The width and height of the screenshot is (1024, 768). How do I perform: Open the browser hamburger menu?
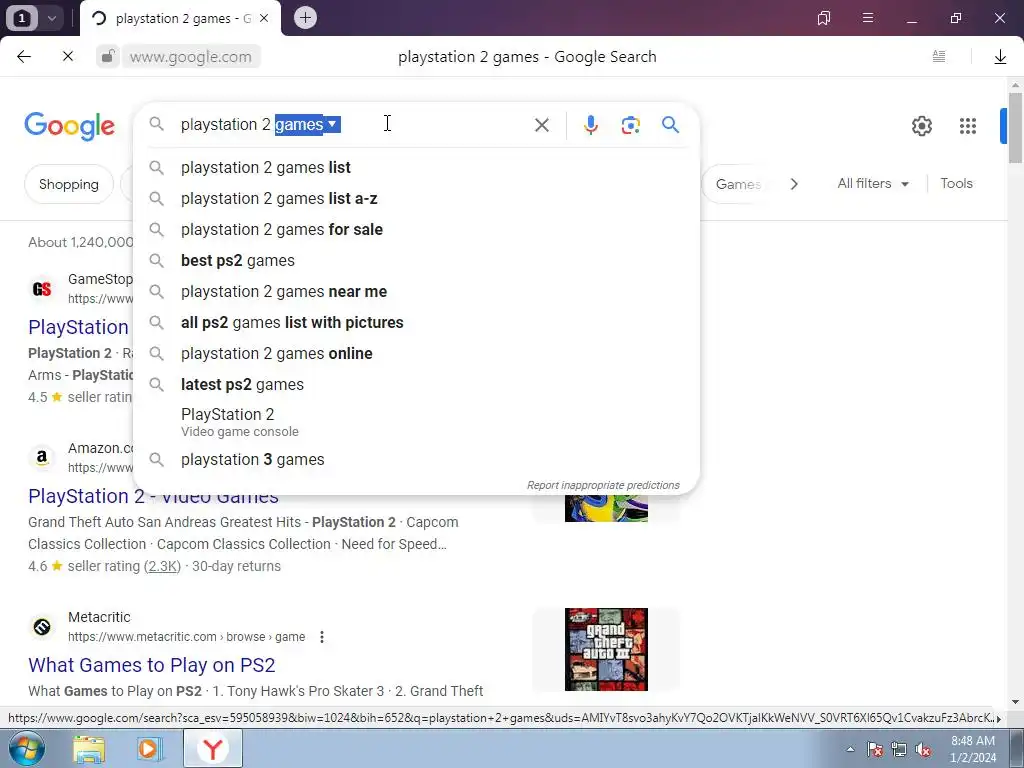click(867, 18)
